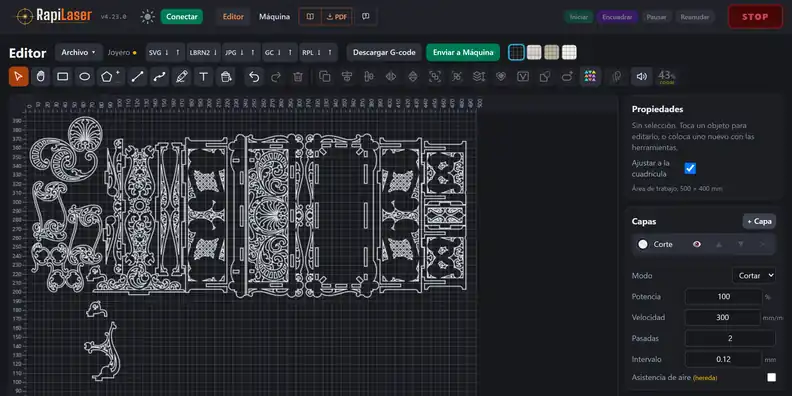Undo the last action
Image resolution: width=792 pixels, height=396 pixels.
(x=254, y=77)
